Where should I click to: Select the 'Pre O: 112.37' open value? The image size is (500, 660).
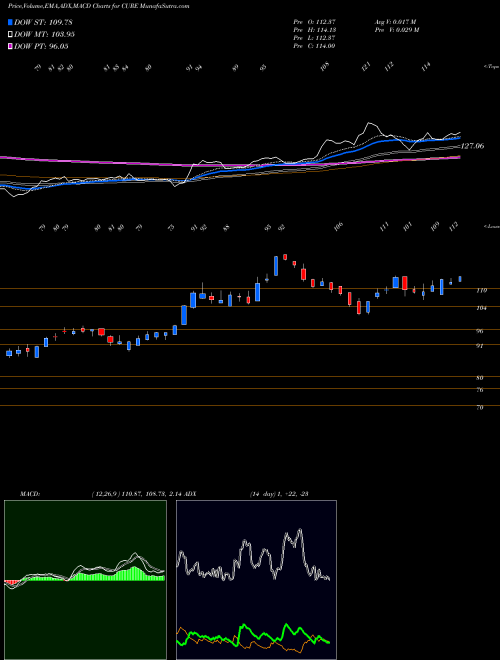314,22
